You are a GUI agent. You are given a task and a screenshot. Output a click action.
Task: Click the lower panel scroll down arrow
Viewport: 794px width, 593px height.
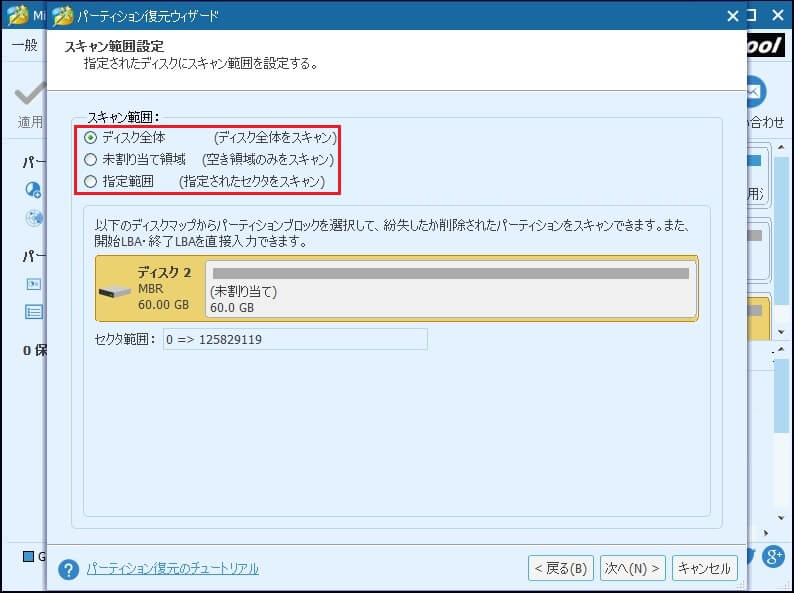[x=780, y=518]
